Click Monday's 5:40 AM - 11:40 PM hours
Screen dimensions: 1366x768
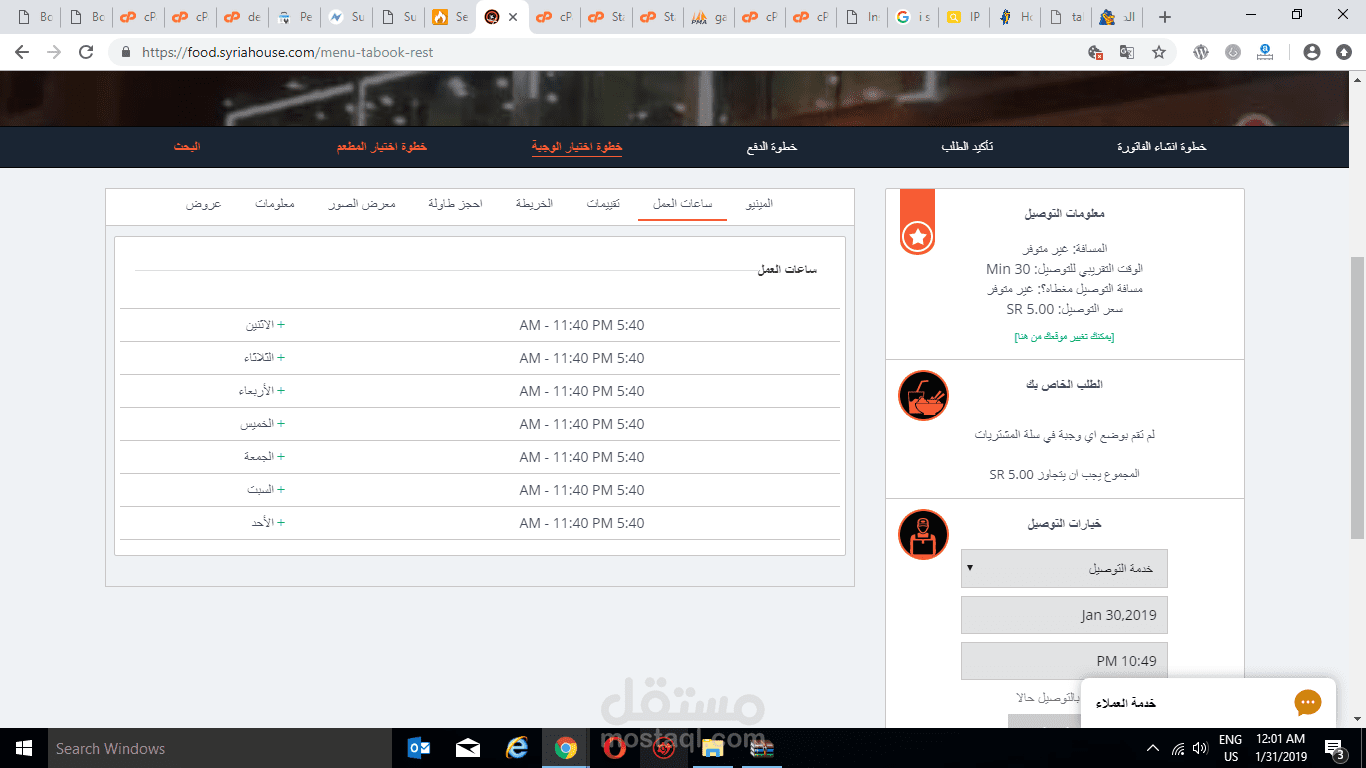tap(582, 325)
